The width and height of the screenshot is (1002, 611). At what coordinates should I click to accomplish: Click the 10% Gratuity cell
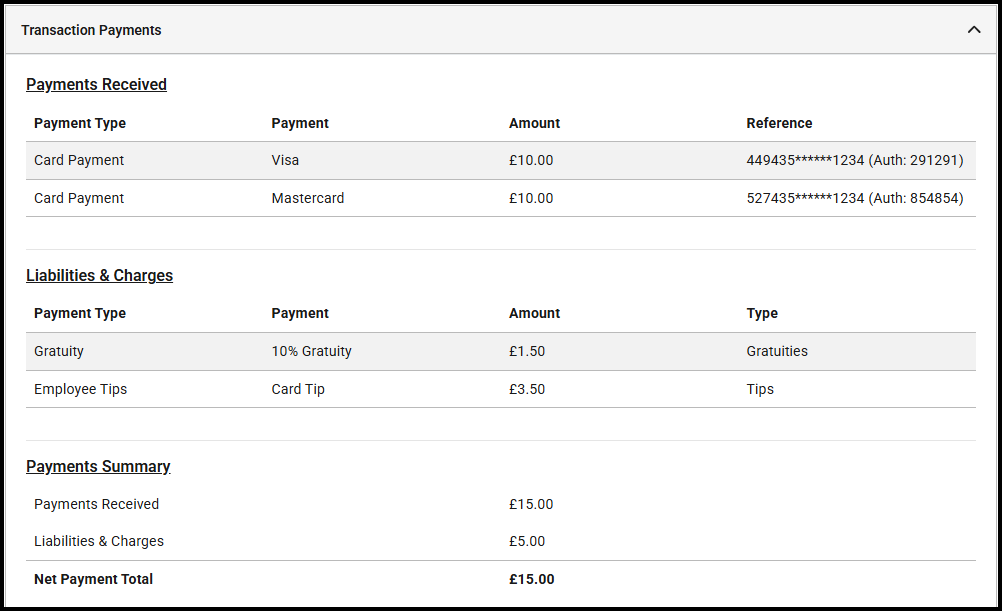[312, 352]
